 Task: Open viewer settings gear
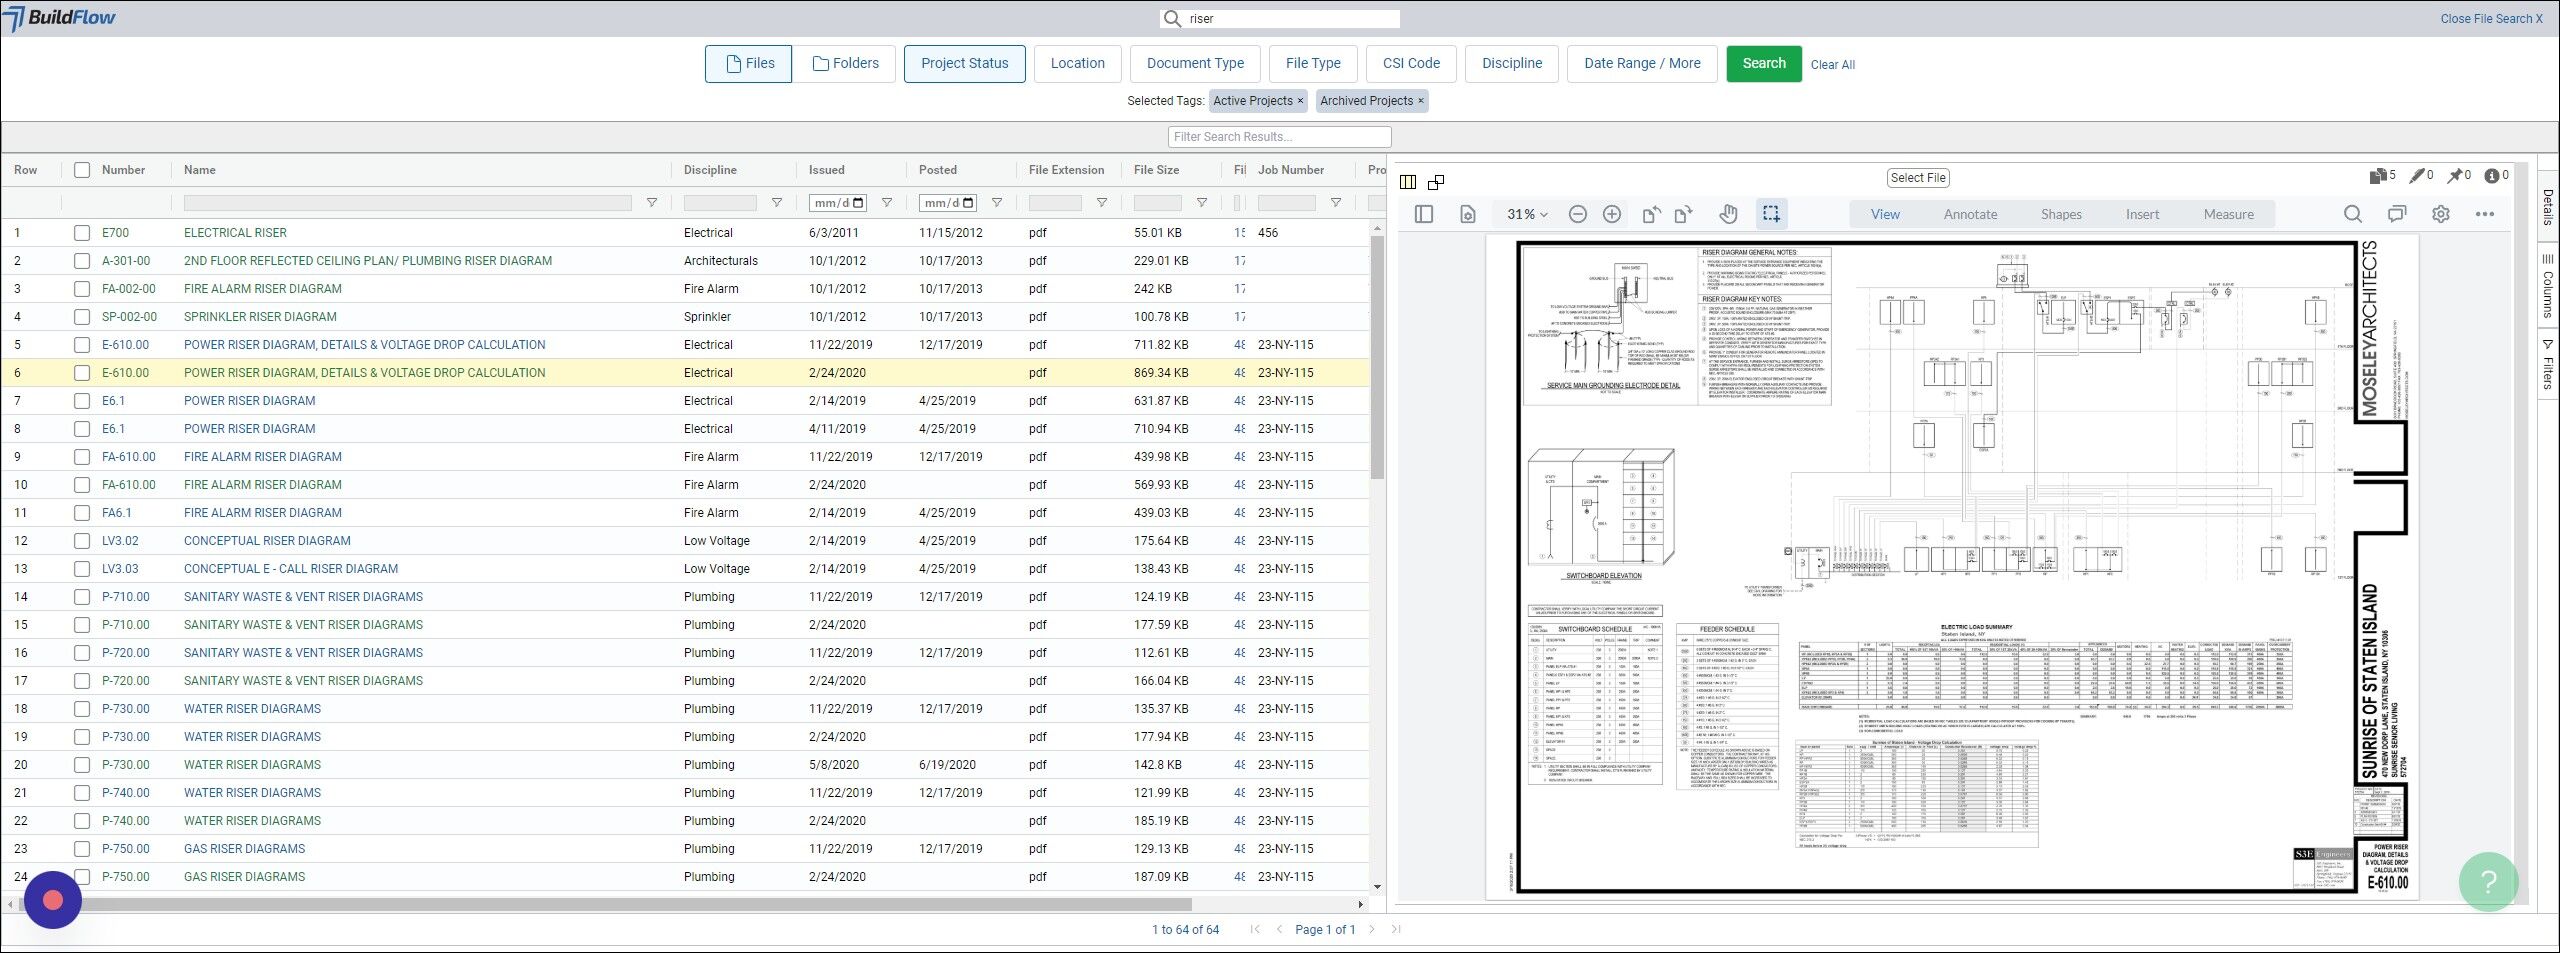point(2440,214)
